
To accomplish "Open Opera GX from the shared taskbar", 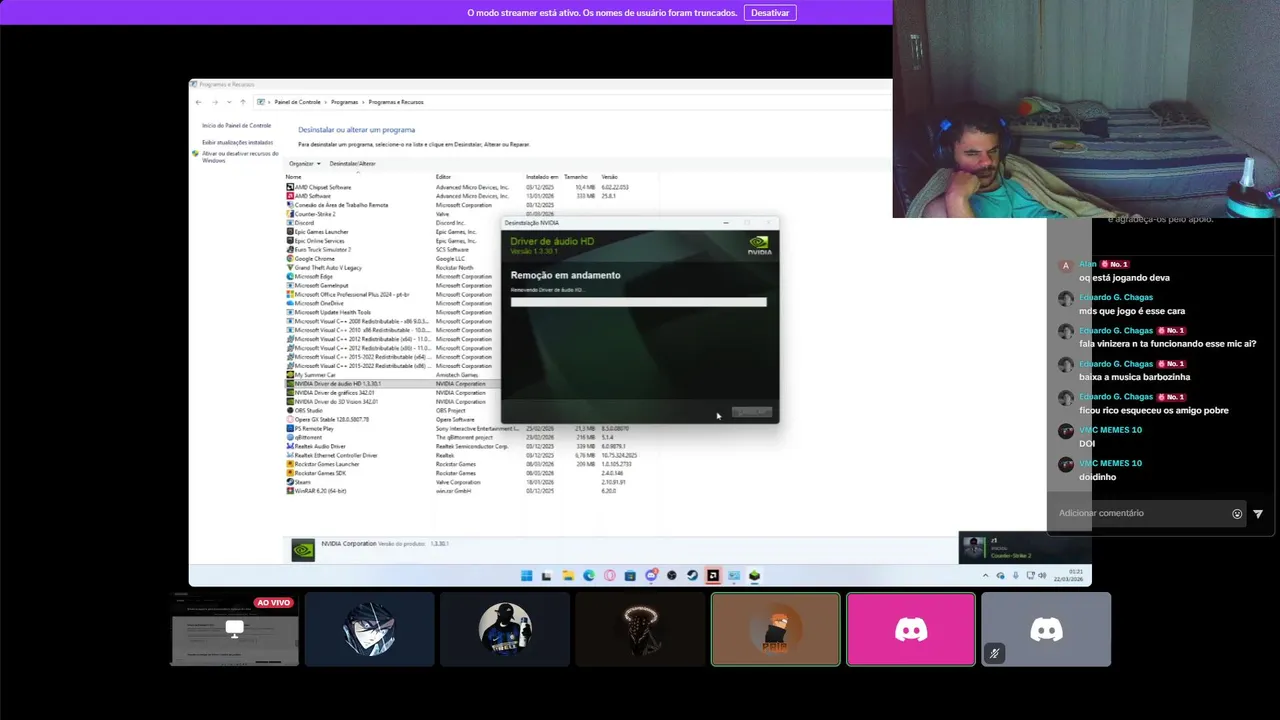I will click(609, 576).
